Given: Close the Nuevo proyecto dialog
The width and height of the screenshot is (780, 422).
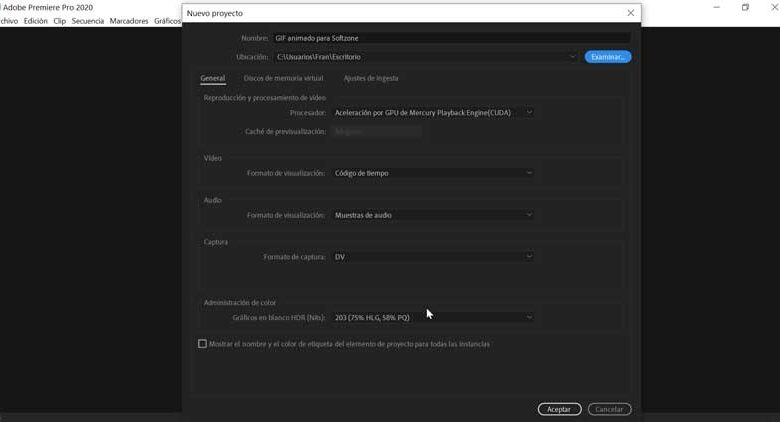Looking at the screenshot, I should click(630, 13).
